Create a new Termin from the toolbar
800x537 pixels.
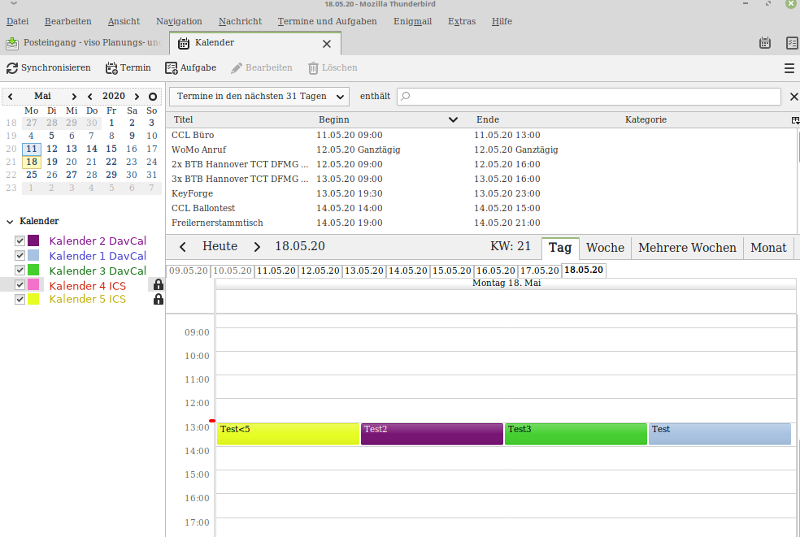(129, 68)
